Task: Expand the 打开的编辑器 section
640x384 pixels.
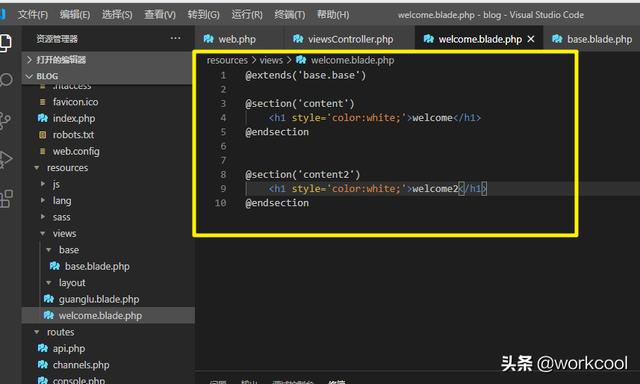Action: (107, 60)
